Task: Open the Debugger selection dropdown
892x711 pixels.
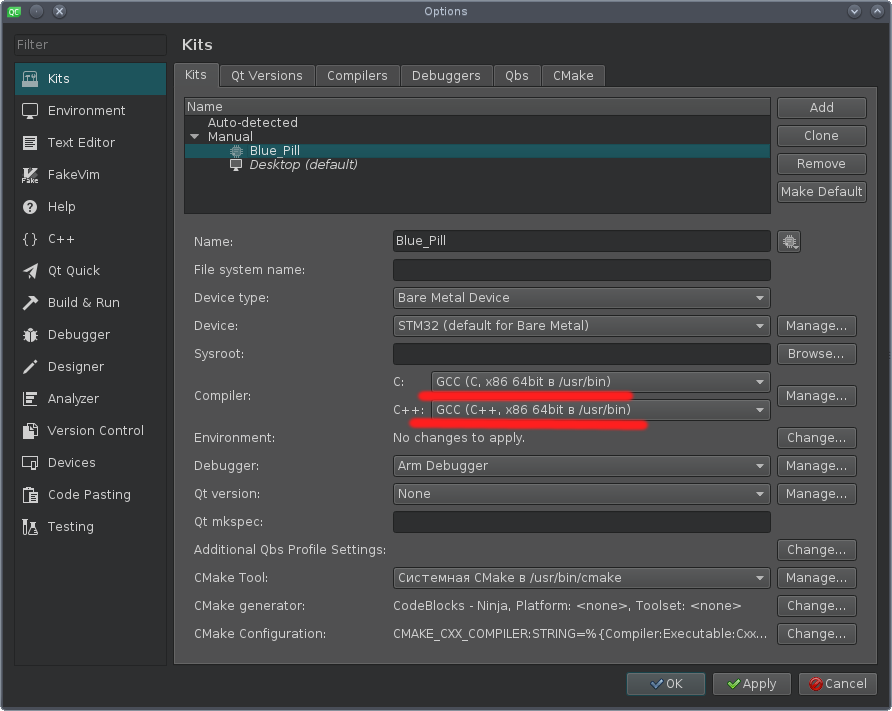Action: pyautogui.click(x=580, y=465)
